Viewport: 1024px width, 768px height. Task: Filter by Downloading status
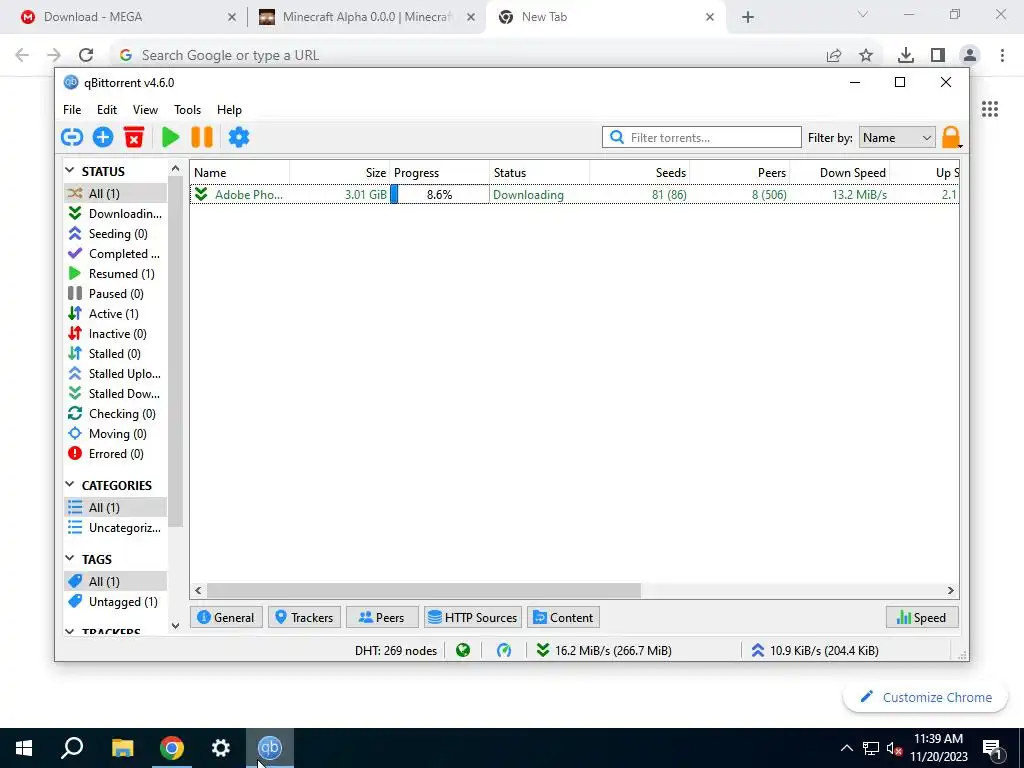tap(116, 214)
